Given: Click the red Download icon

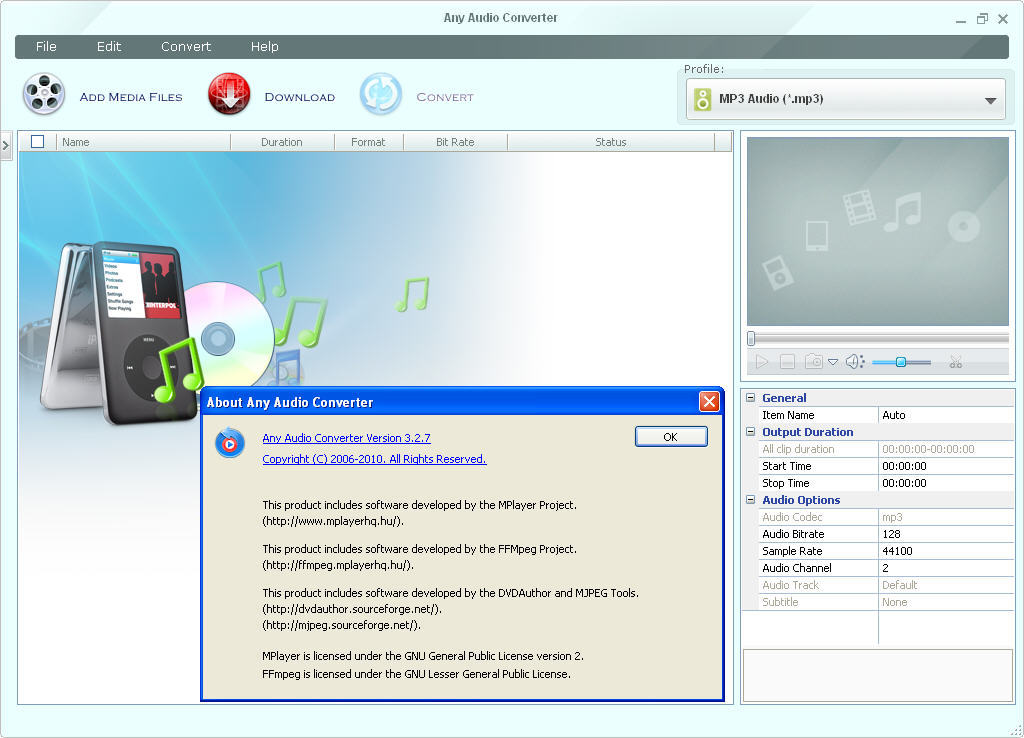Looking at the screenshot, I should (229, 94).
